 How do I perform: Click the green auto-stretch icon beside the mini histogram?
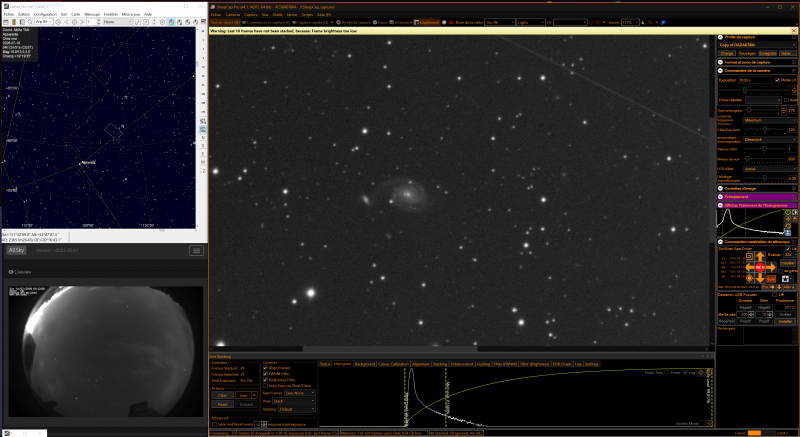788,213
